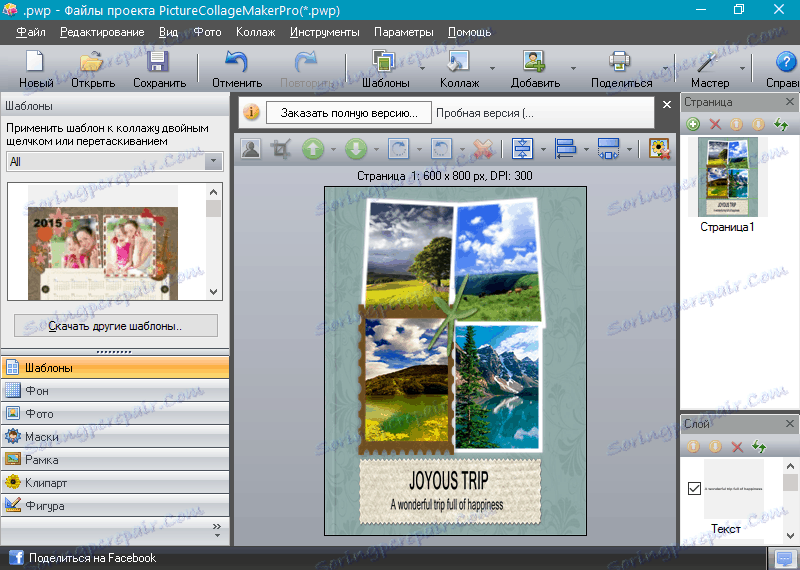Click the Открыть folder icon

click(x=92, y=62)
